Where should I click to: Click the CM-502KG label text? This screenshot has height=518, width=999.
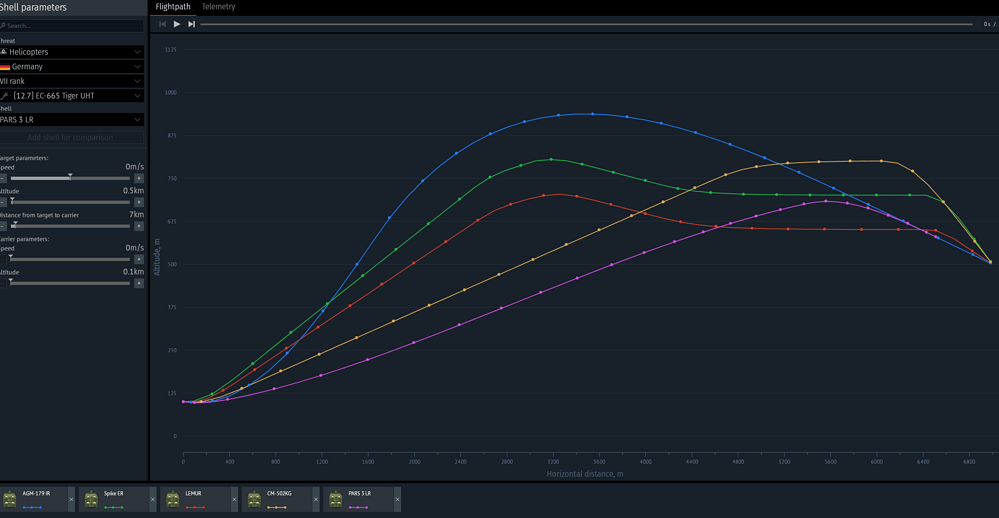pyautogui.click(x=279, y=494)
